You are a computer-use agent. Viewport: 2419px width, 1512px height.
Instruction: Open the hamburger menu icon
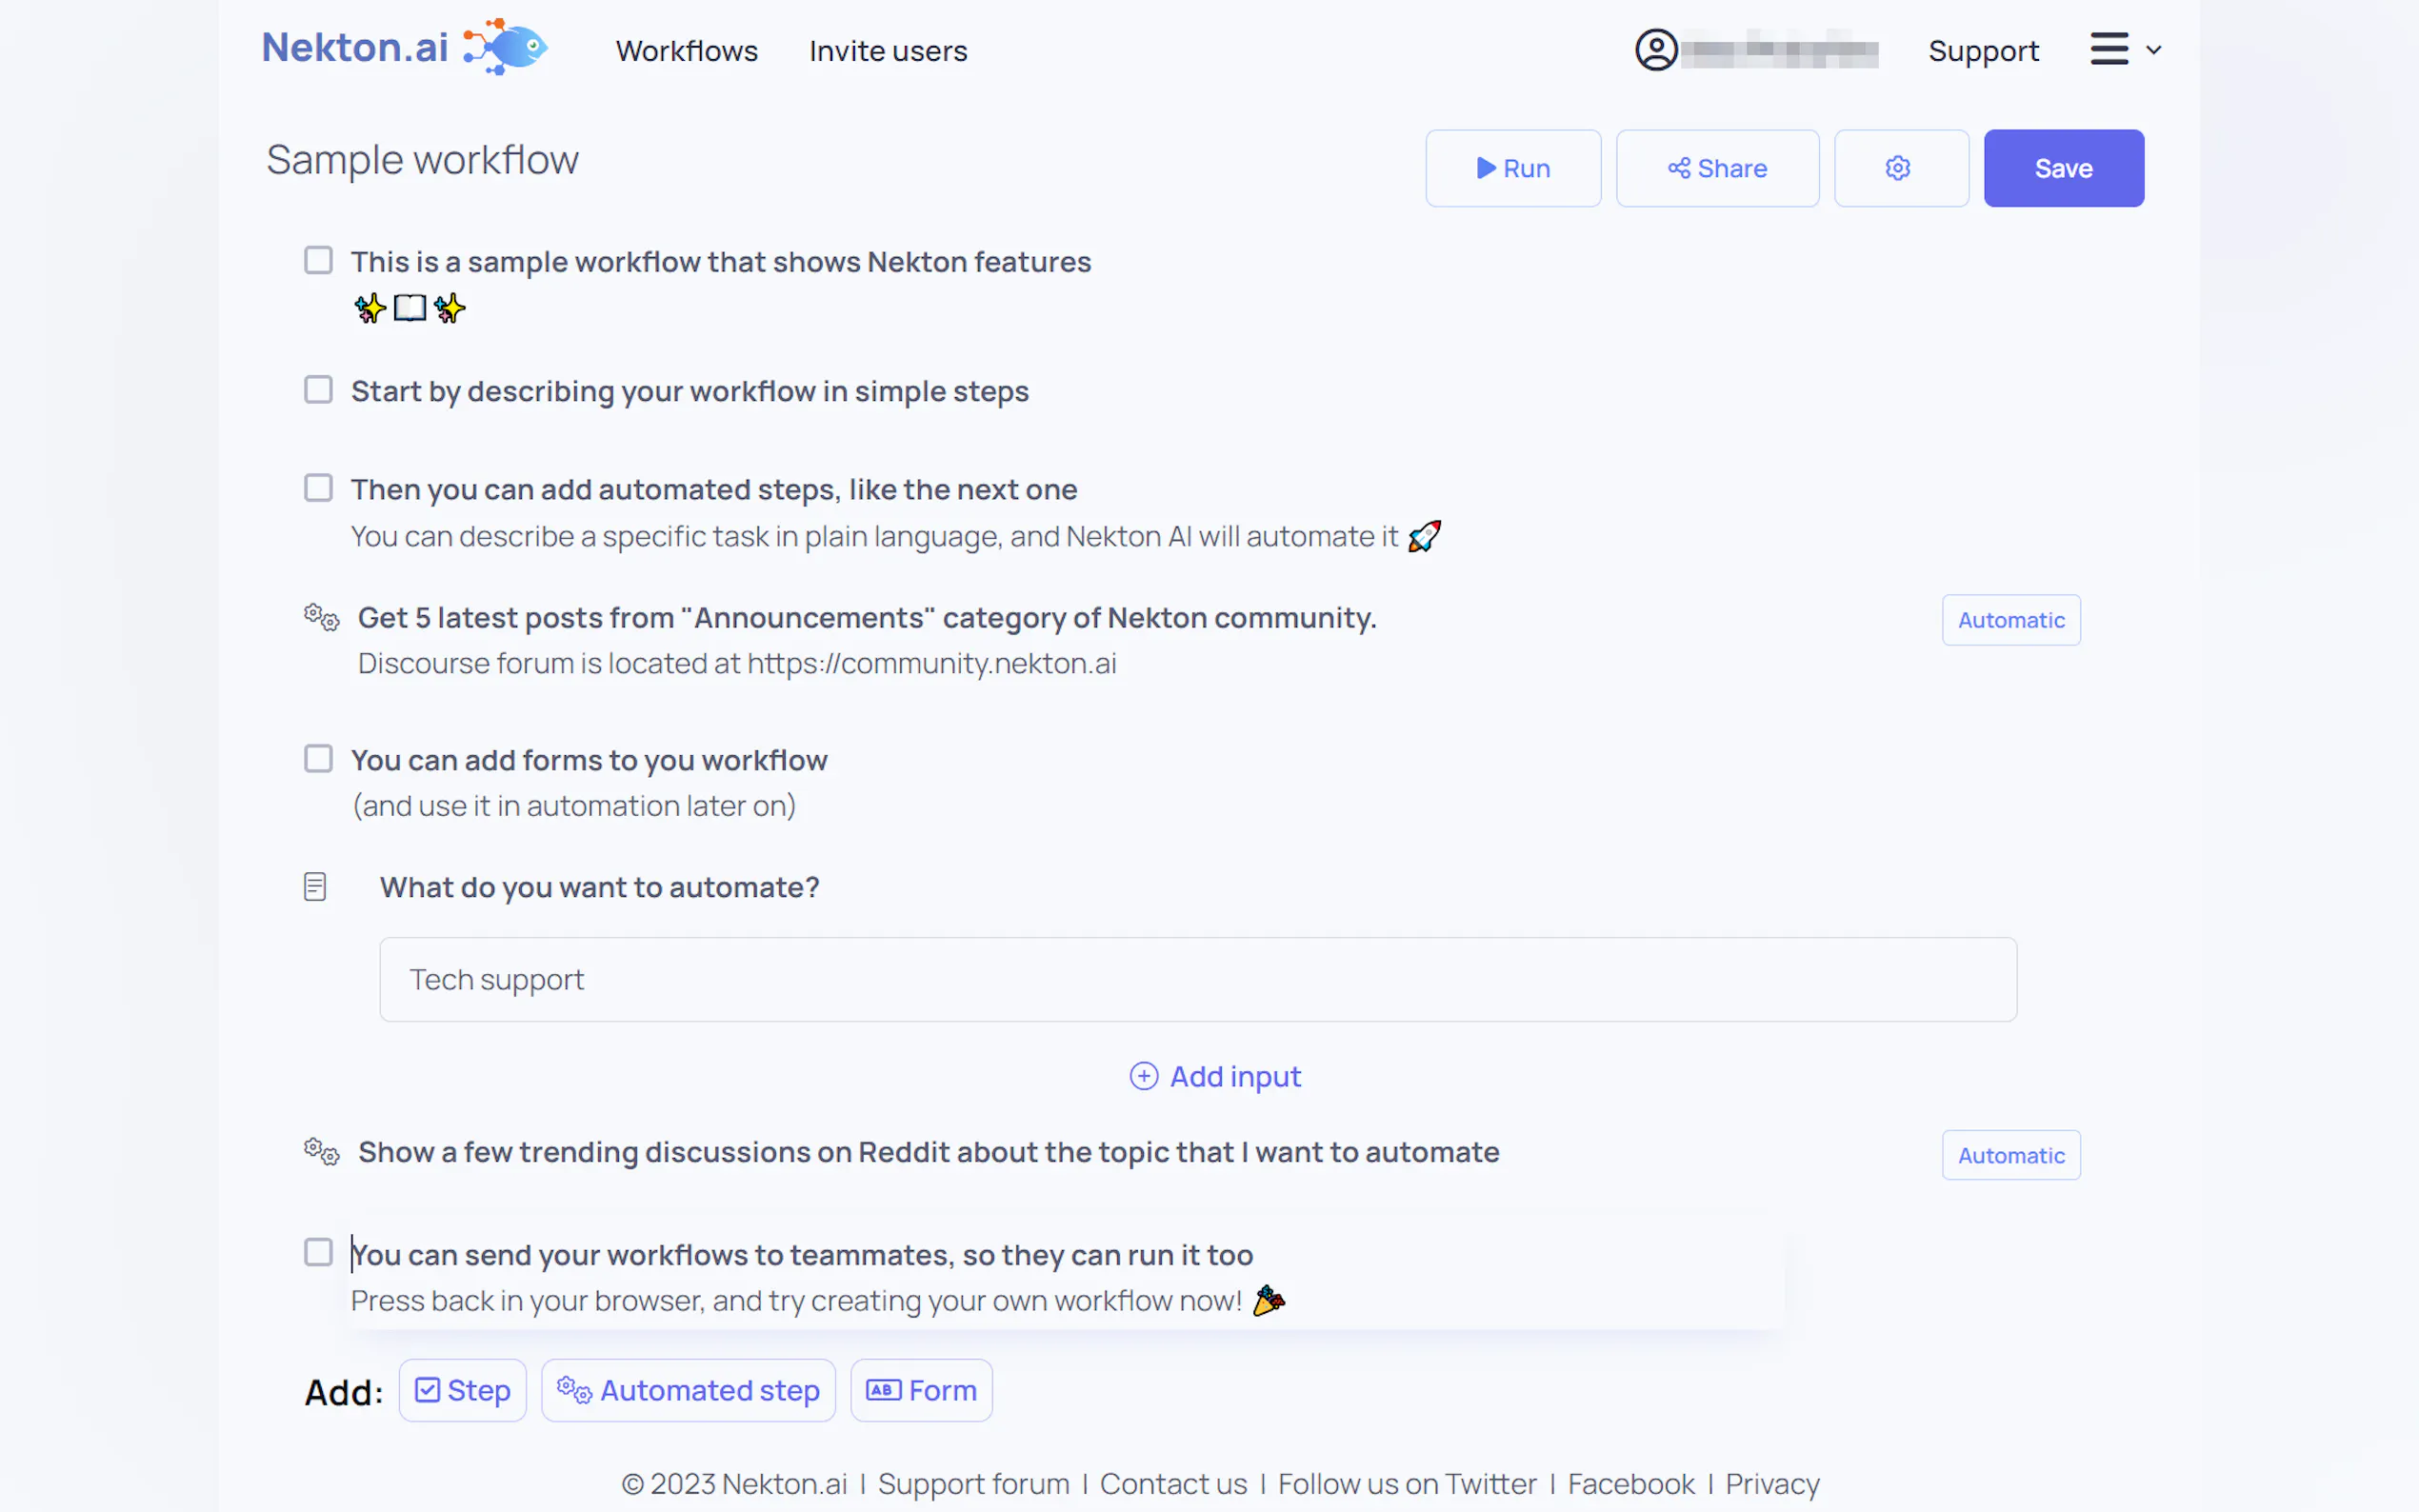[2108, 49]
